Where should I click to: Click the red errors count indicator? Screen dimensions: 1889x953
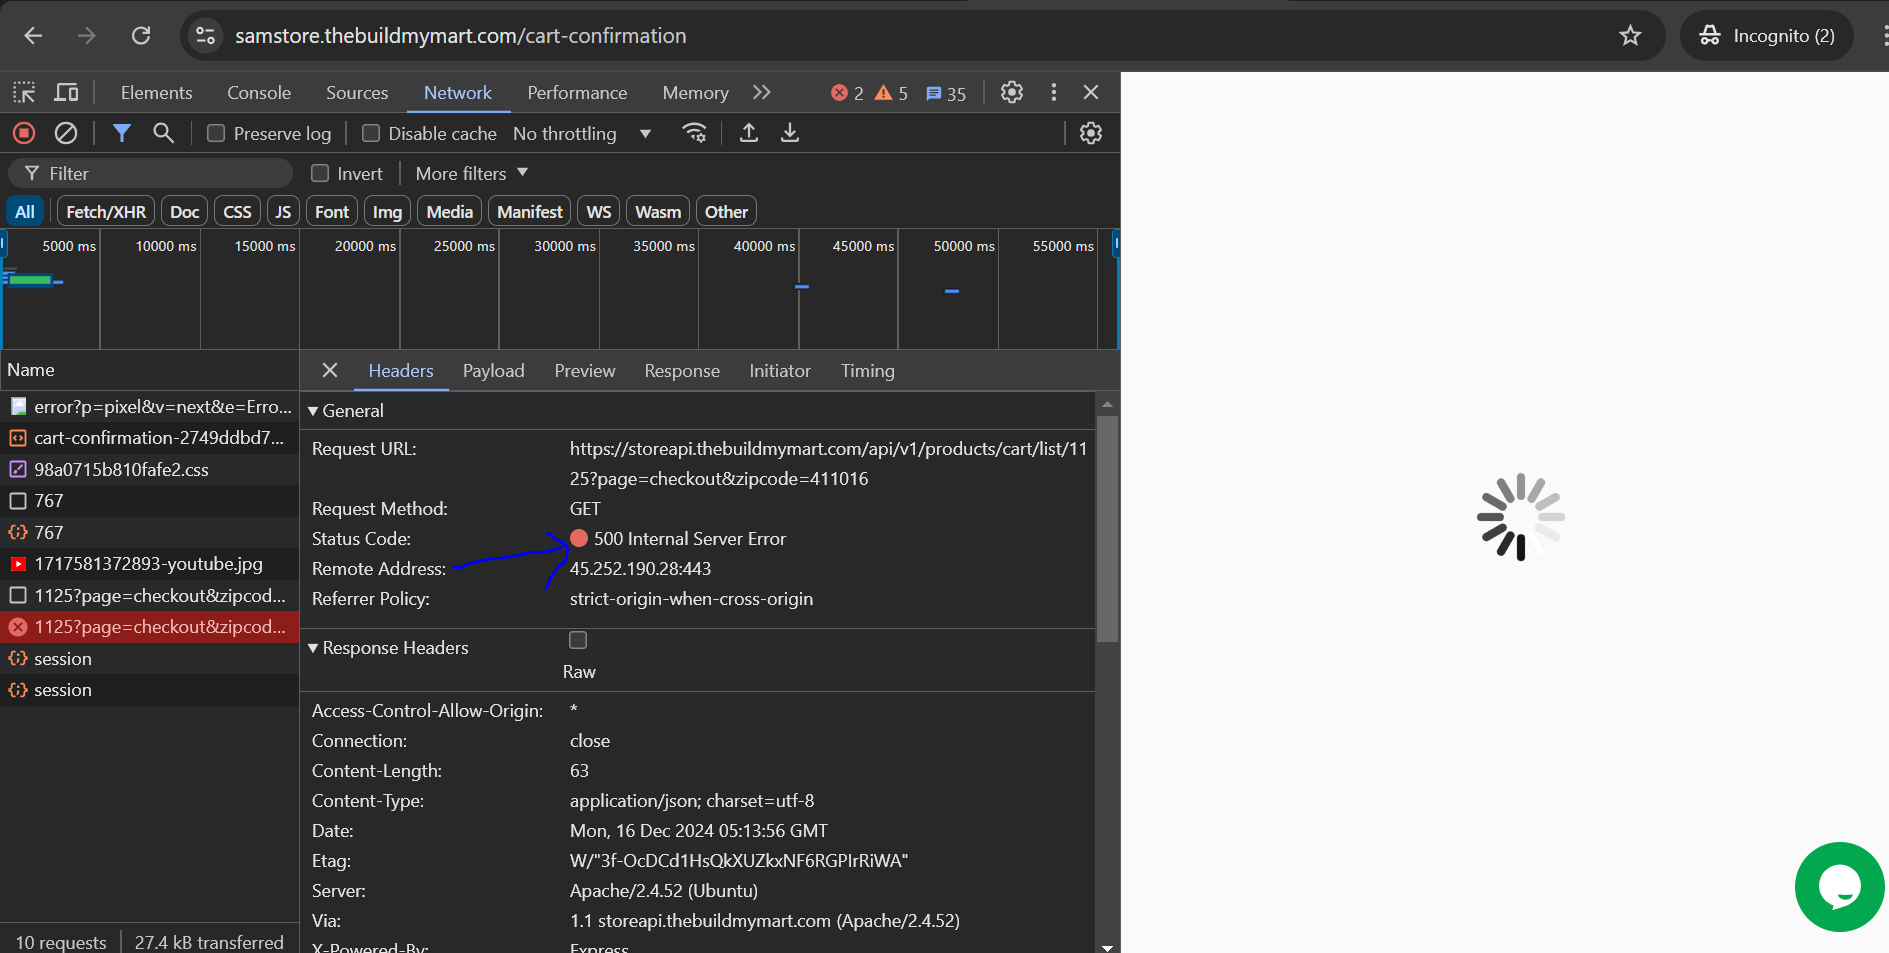(847, 93)
